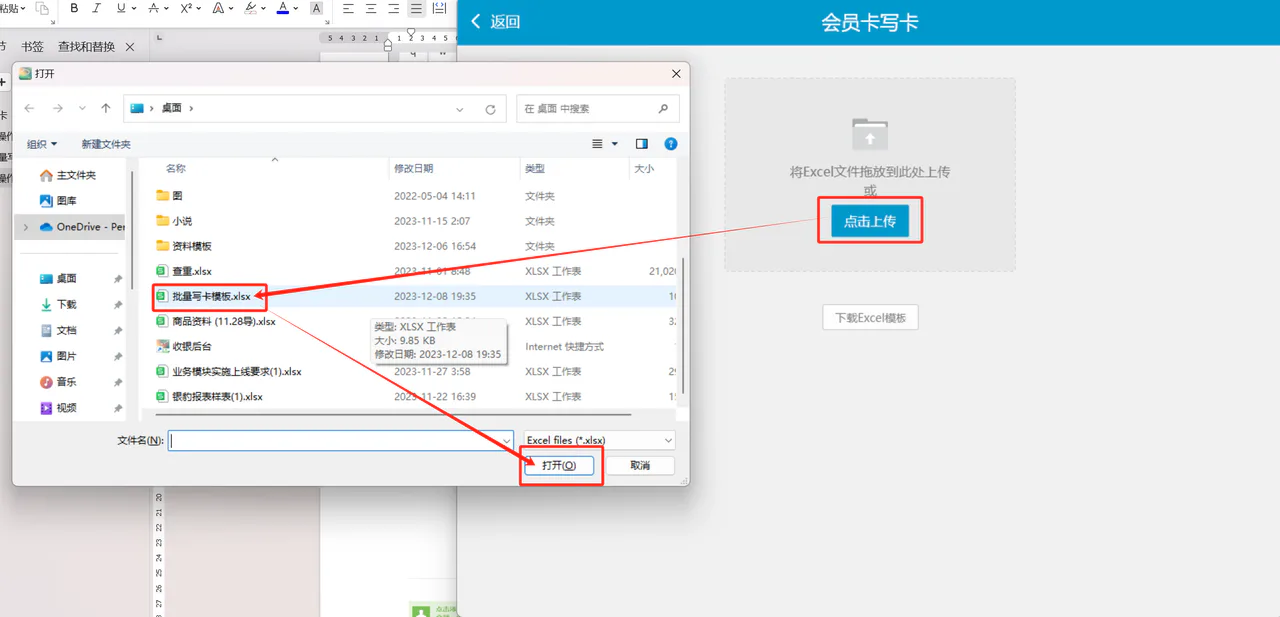1280x617 pixels.
Task: Open the dialog help icon
Action: pos(671,144)
